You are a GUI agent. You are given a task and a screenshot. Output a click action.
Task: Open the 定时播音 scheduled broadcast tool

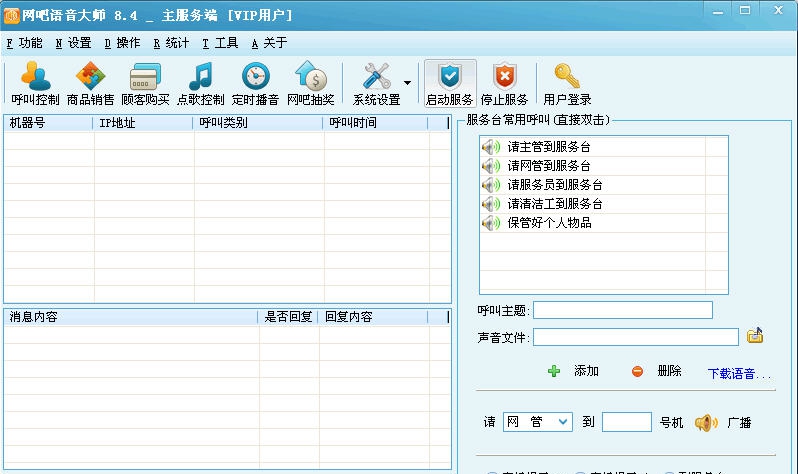[255, 83]
